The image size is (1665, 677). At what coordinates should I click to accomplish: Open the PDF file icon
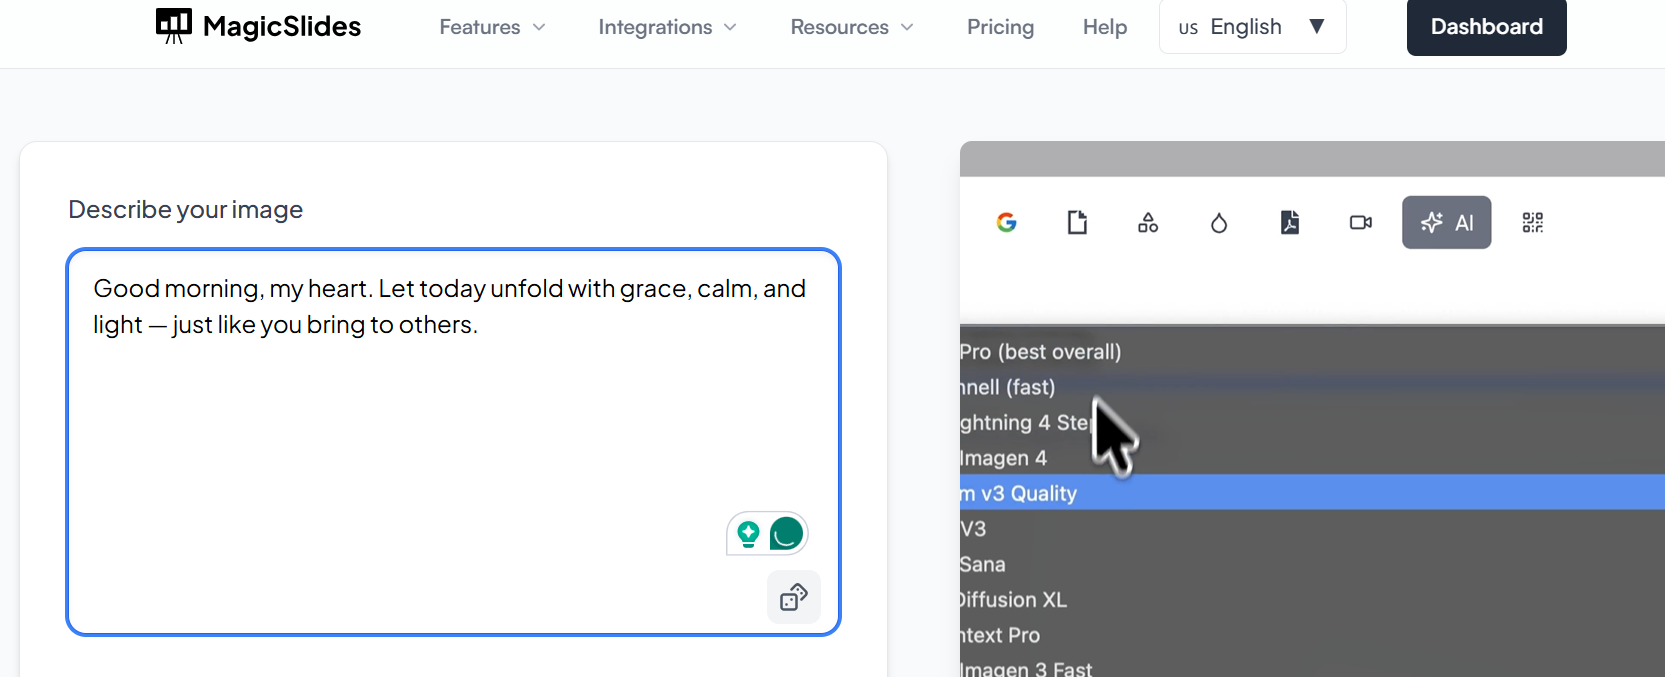[x=1290, y=222]
